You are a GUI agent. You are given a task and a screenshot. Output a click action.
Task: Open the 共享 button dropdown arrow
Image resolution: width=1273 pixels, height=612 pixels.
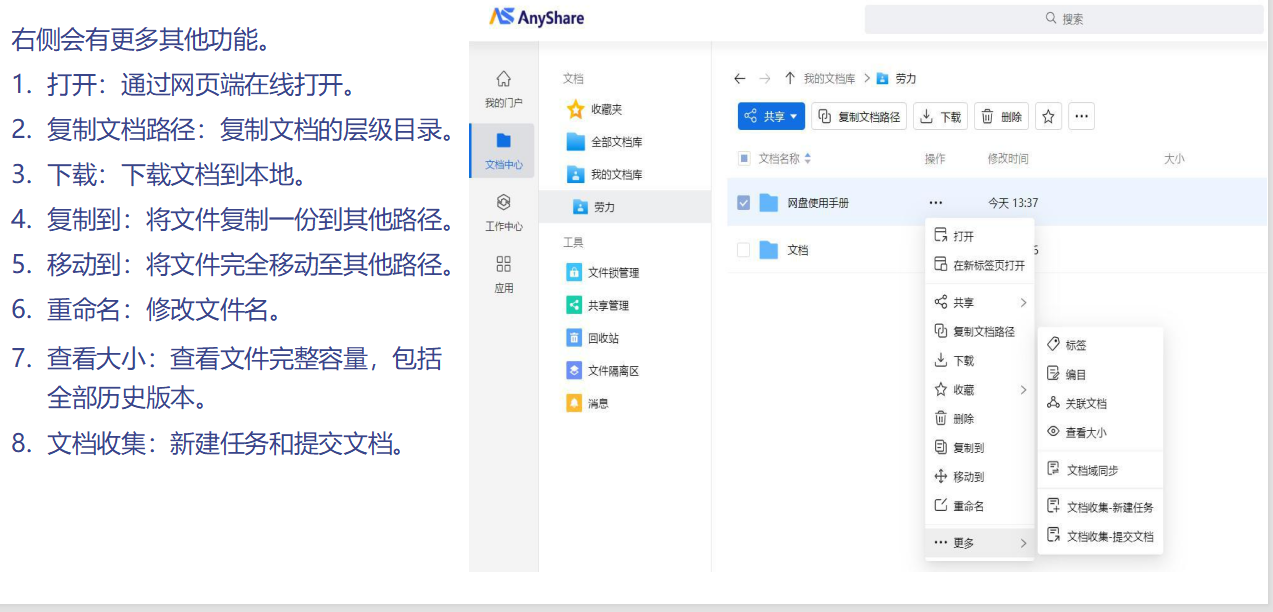pos(795,117)
